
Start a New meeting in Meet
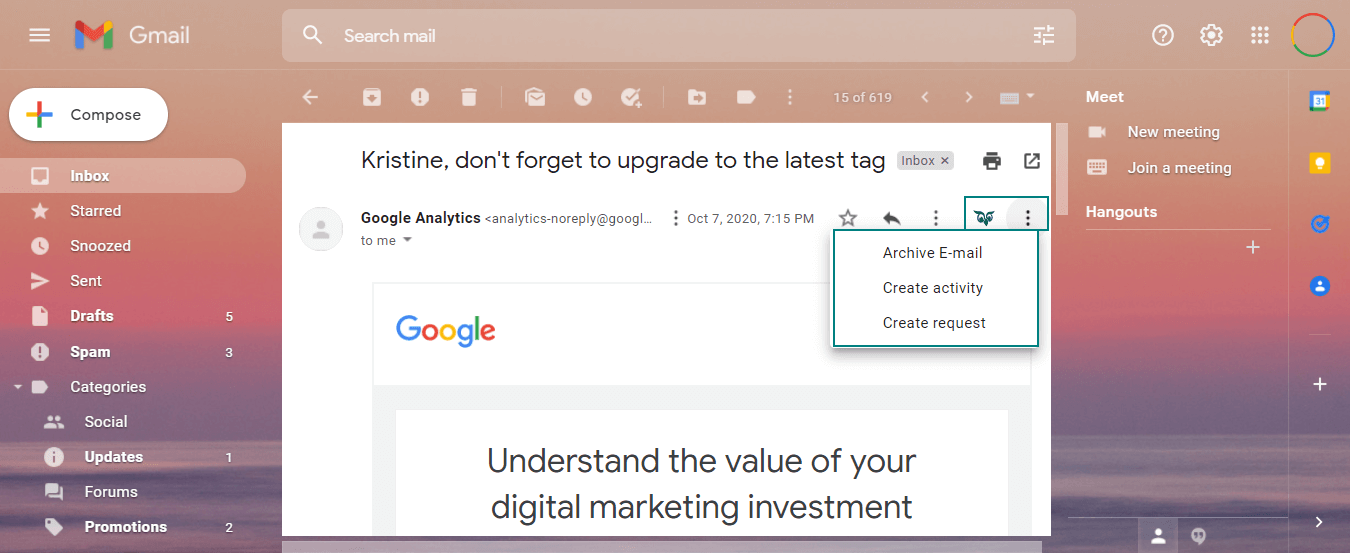(x=1173, y=132)
